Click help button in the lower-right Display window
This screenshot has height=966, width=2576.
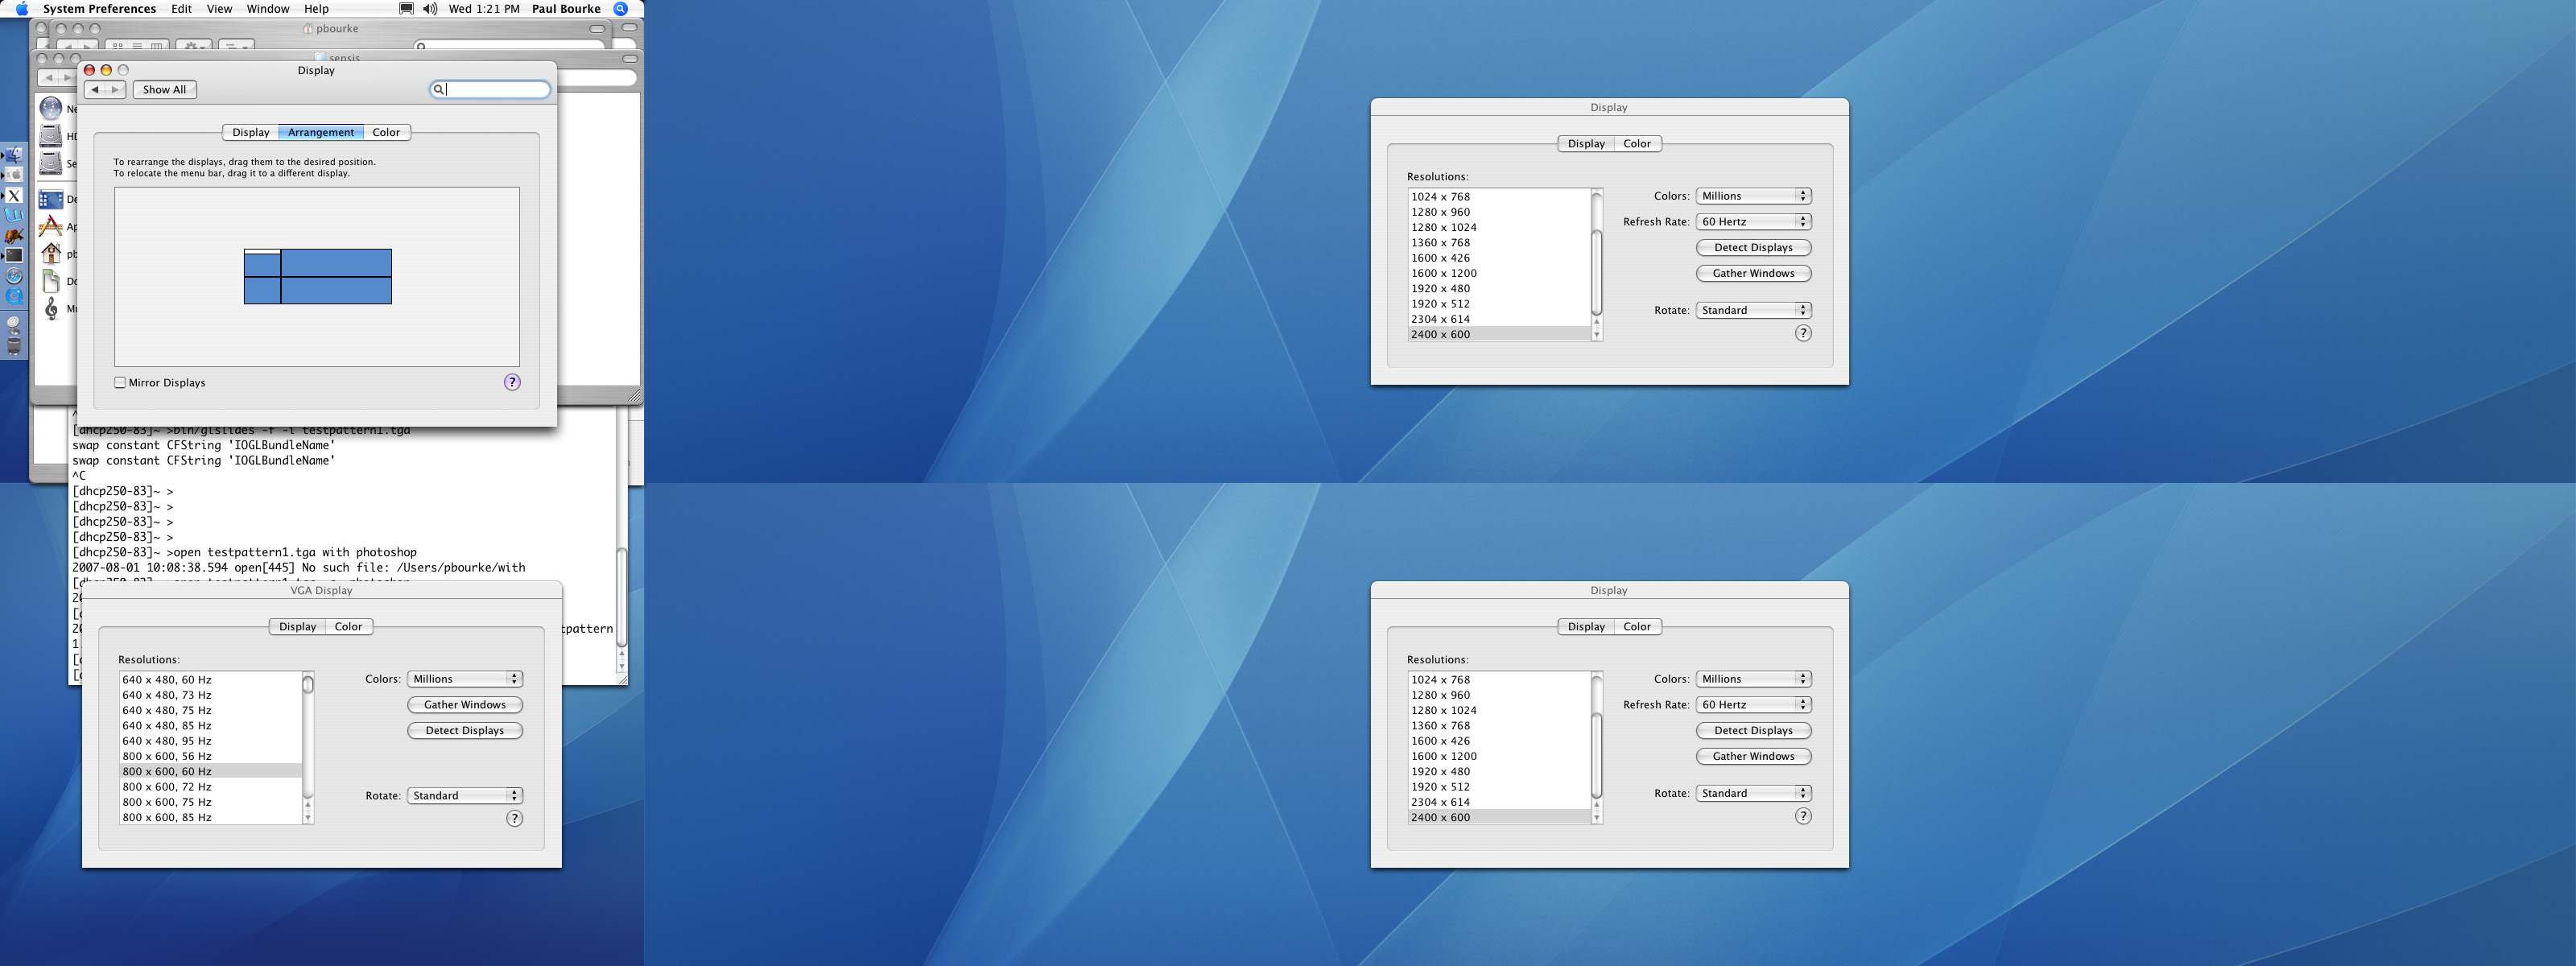(1803, 816)
